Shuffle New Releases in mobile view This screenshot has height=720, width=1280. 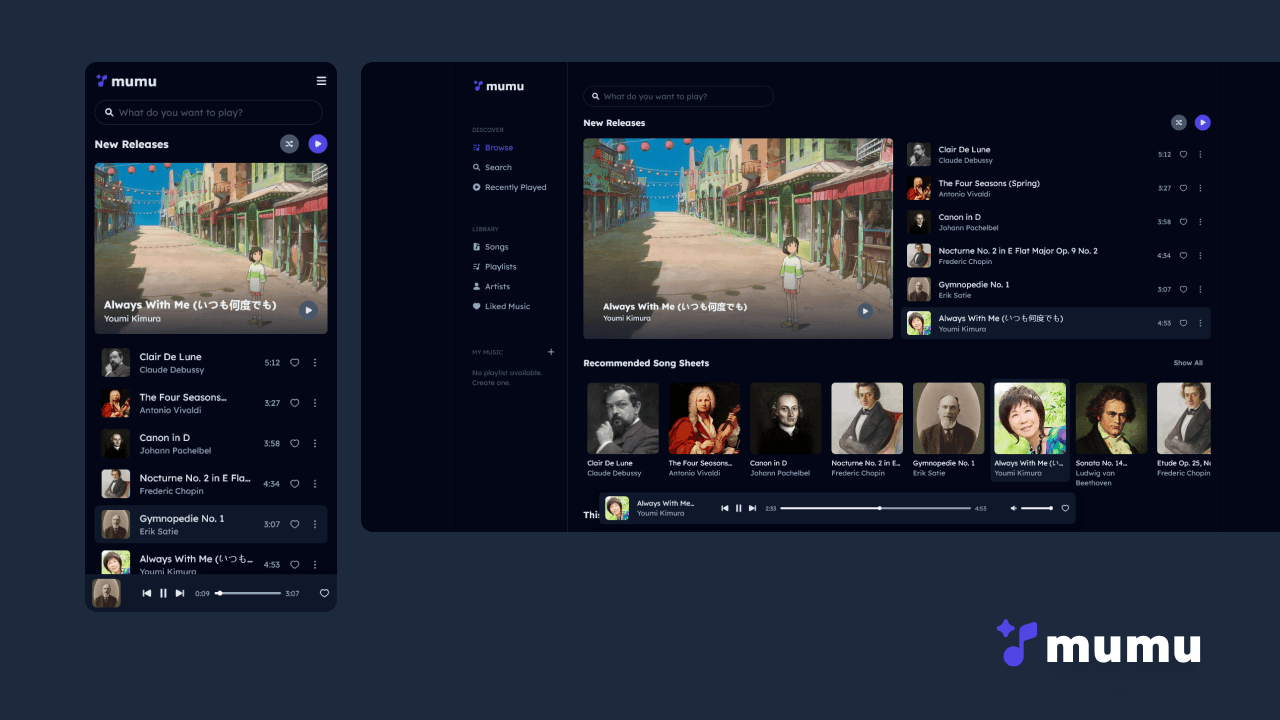[x=289, y=144]
